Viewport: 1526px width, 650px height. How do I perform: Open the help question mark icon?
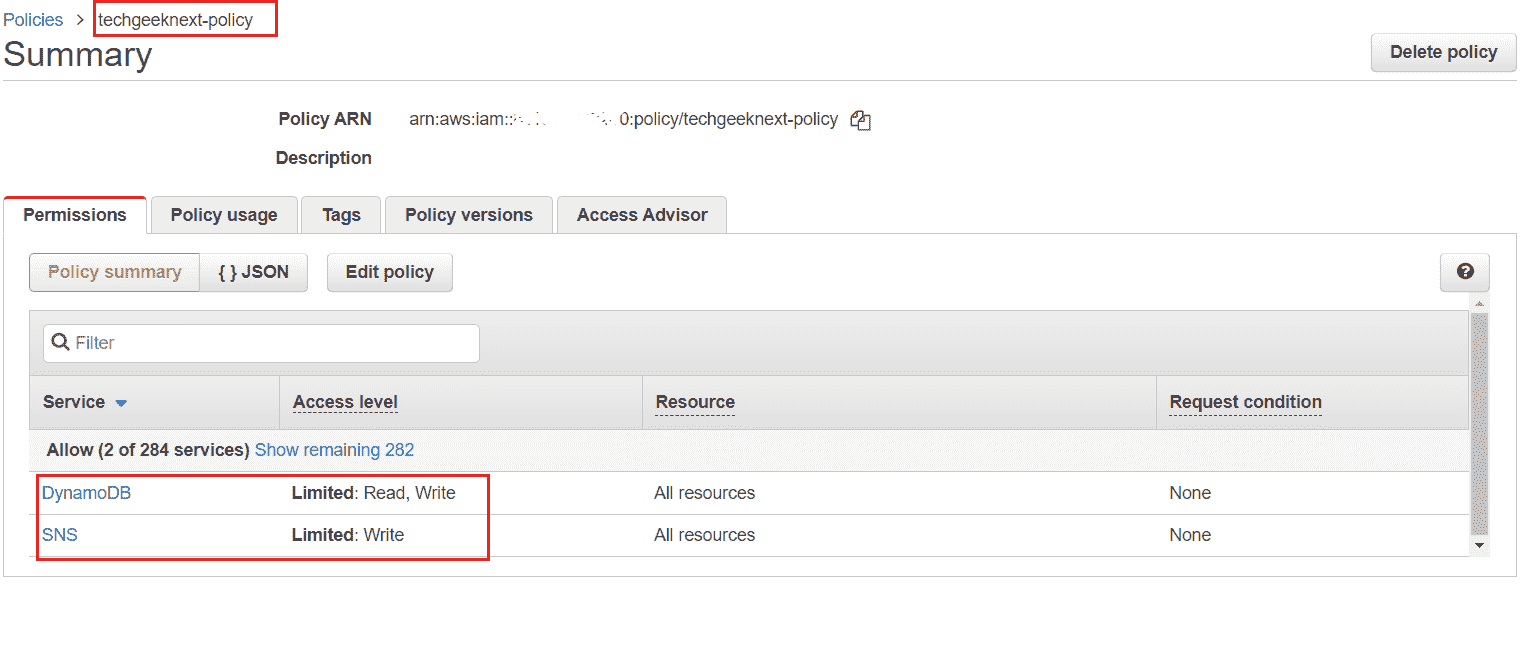(1465, 272)
